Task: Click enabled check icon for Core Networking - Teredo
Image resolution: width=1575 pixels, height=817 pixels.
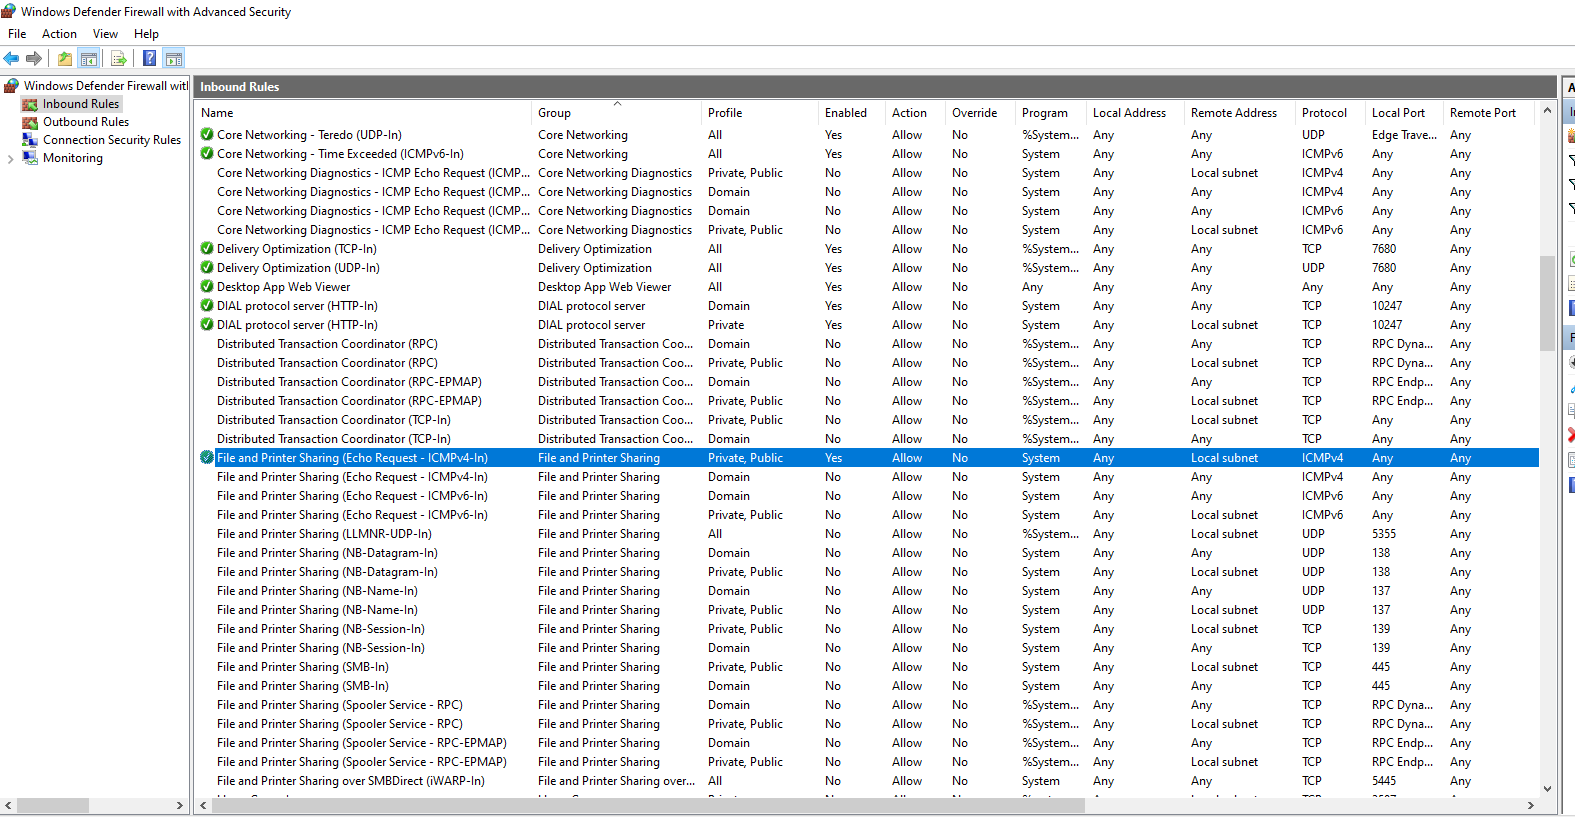Action: pyautogui.click(x=207, y=134)
